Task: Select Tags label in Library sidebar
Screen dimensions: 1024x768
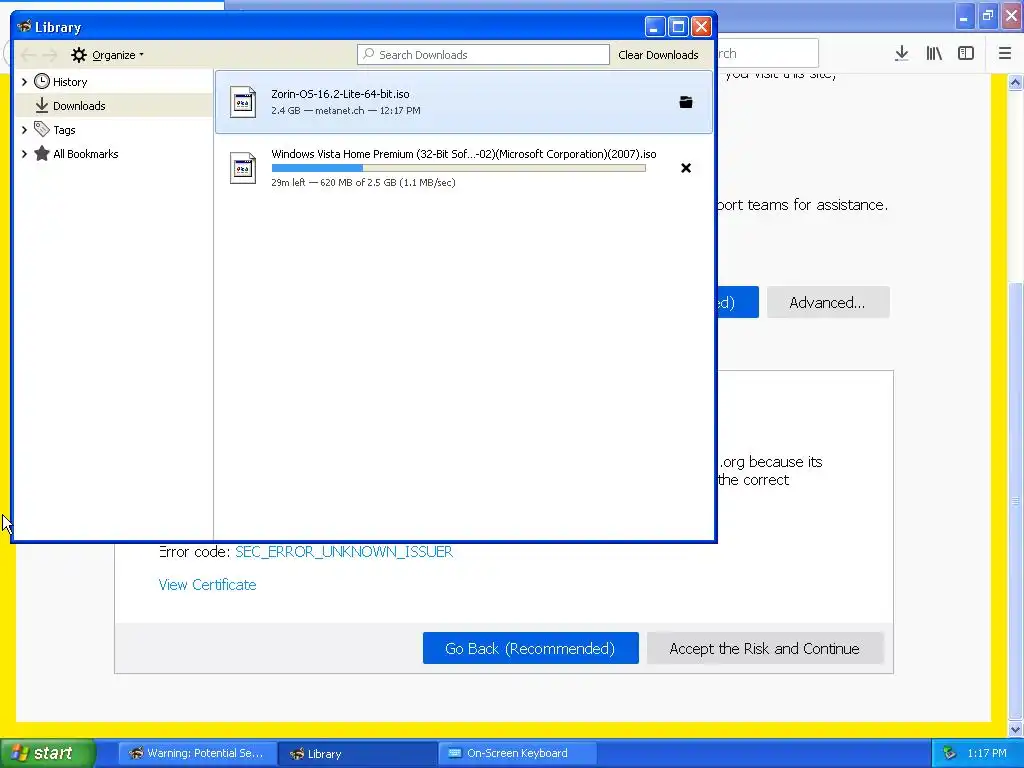Action: (64, 130)
